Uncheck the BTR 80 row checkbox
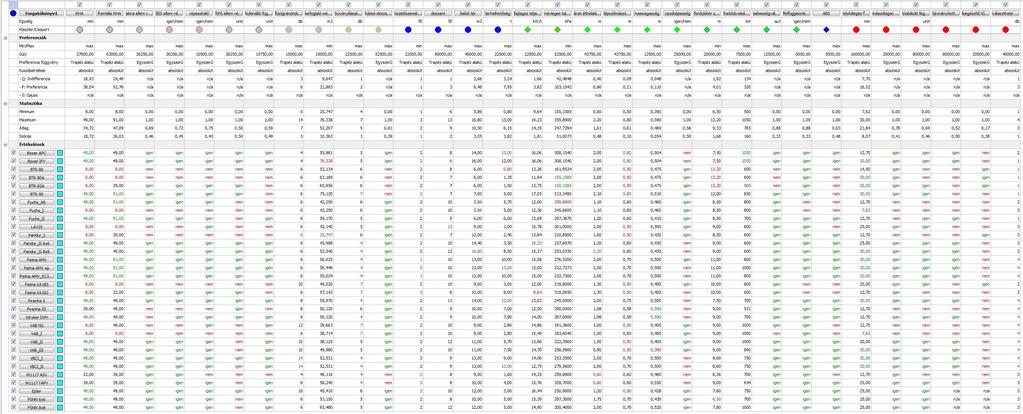This screenshot has height=414, width=1023. [14, 168]
